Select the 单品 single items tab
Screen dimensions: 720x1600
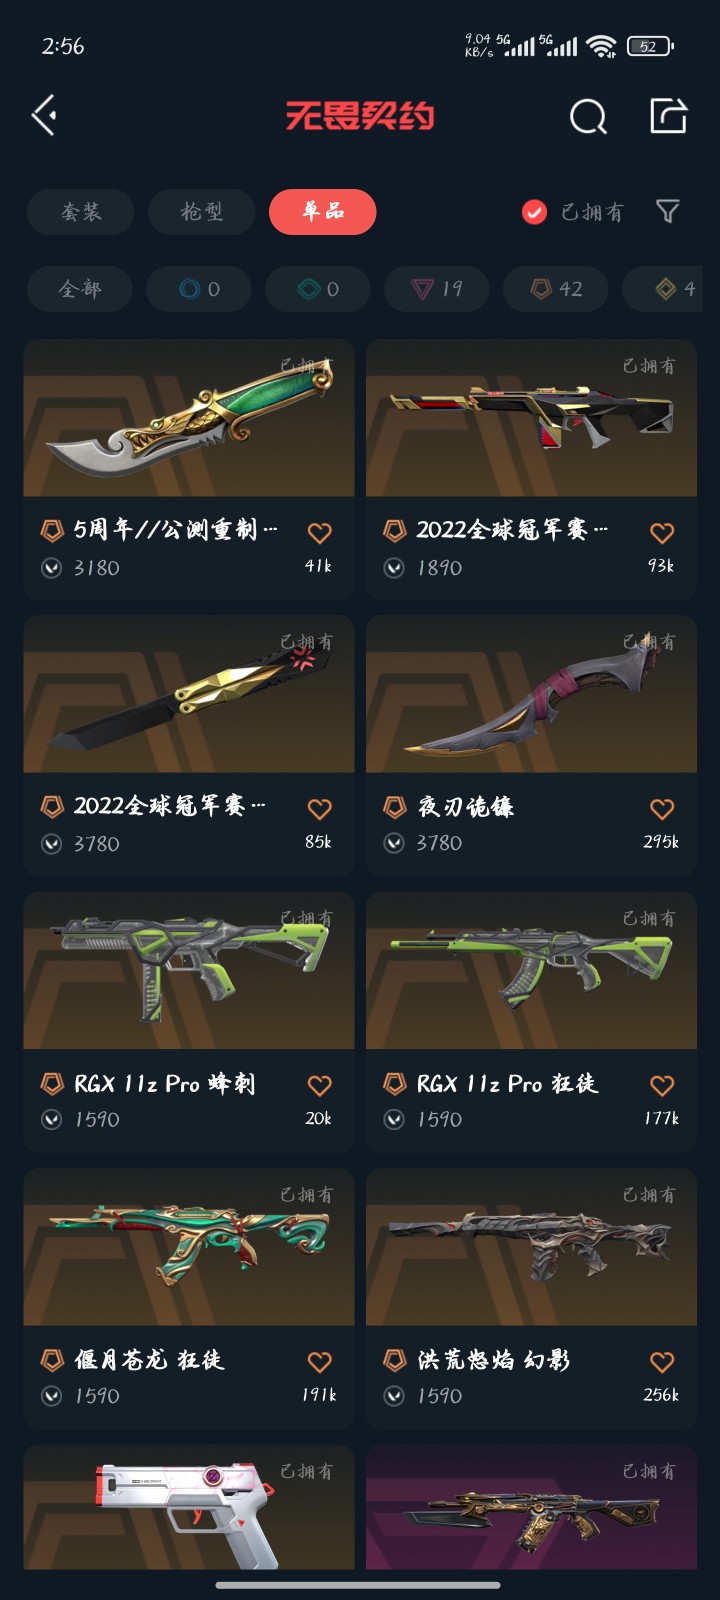pos(323,212)
